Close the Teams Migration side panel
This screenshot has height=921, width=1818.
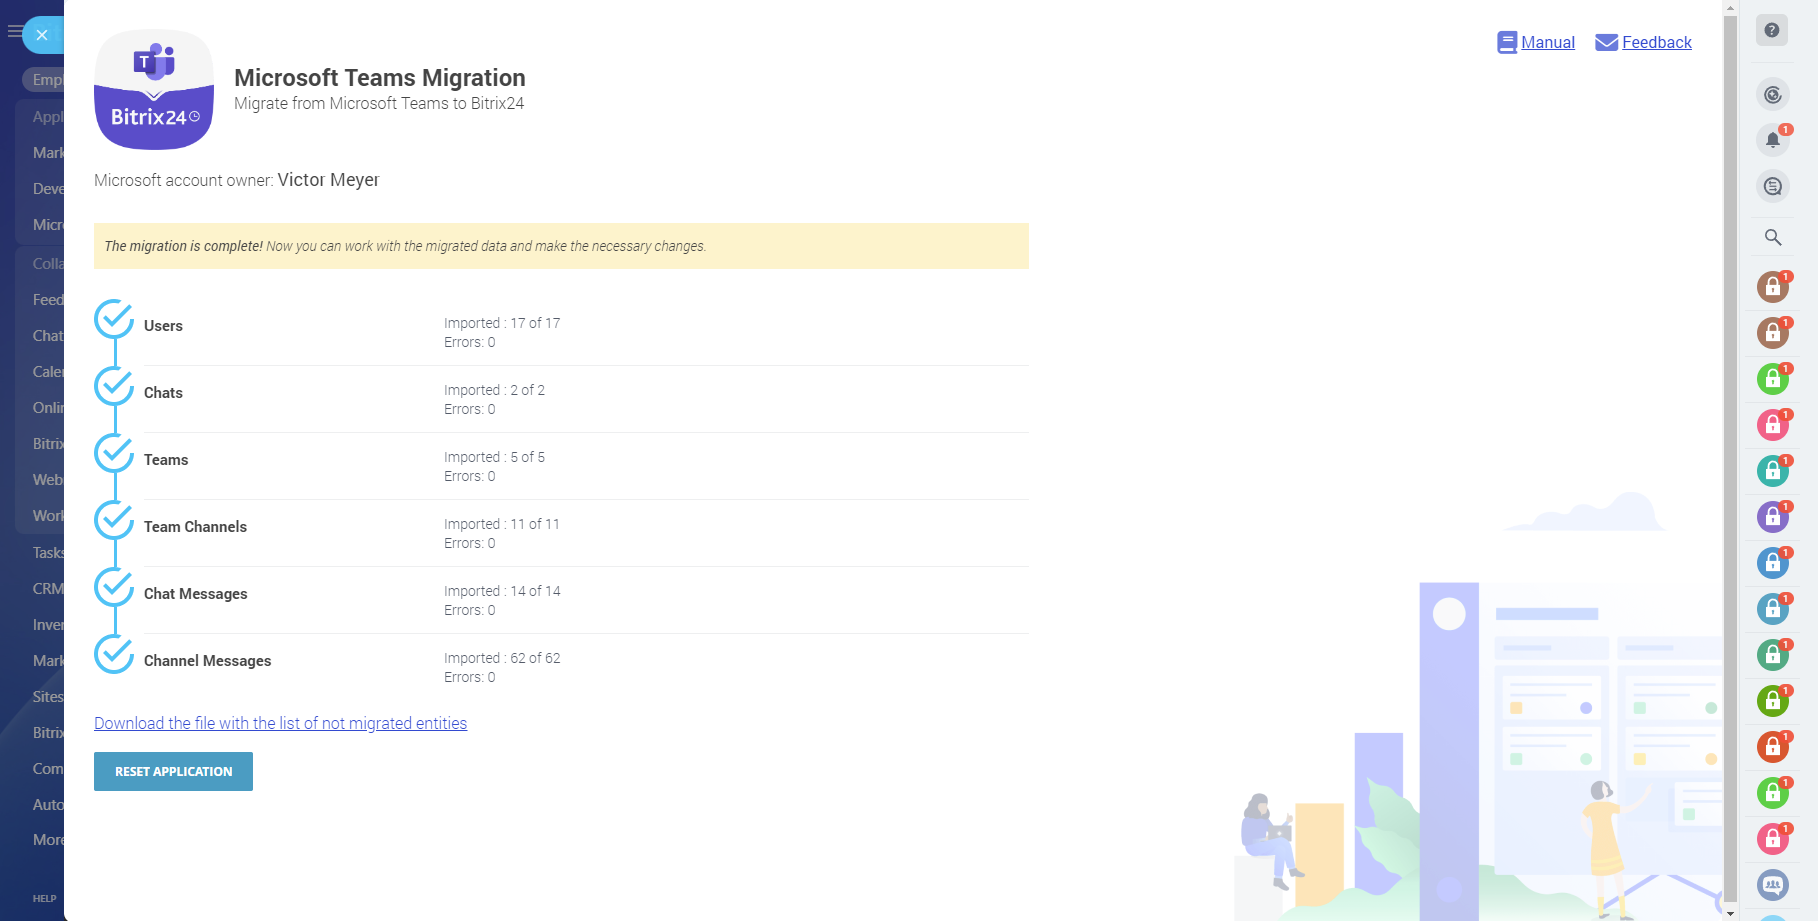point(42,35)
